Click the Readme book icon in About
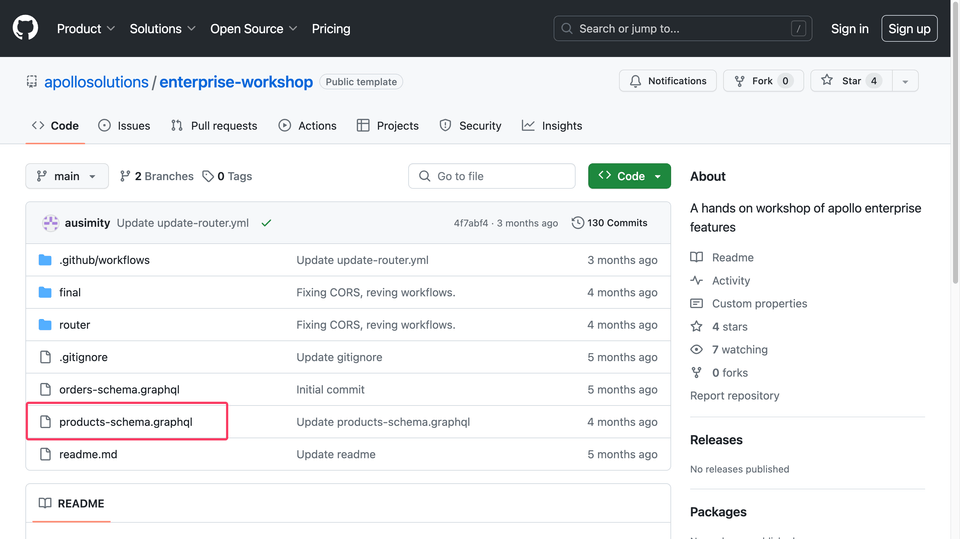This screenshot has width=960, height=539. [697, 257]
